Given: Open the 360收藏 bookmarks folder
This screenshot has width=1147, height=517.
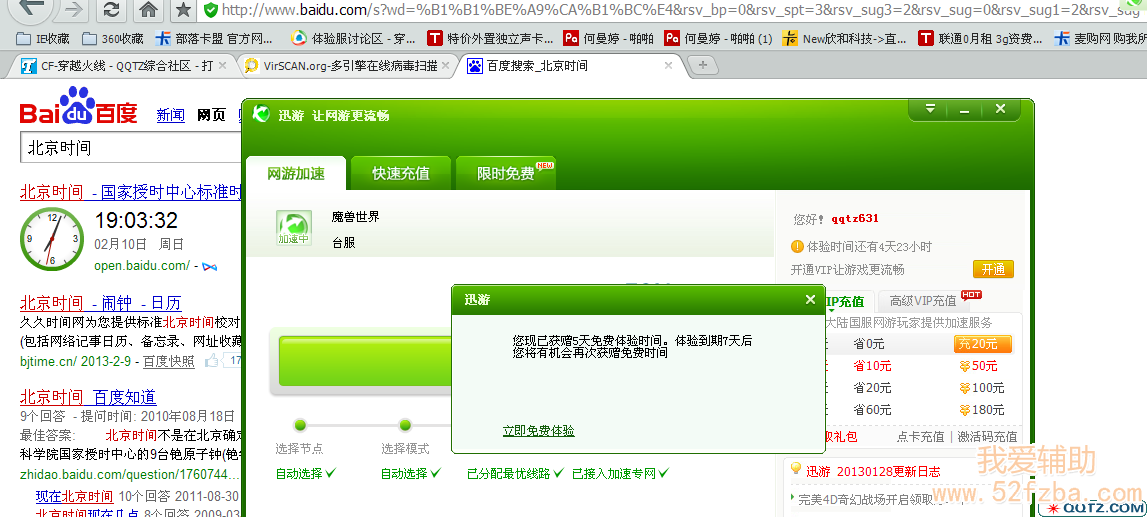Looking at the screenshot, I should 113,39.
